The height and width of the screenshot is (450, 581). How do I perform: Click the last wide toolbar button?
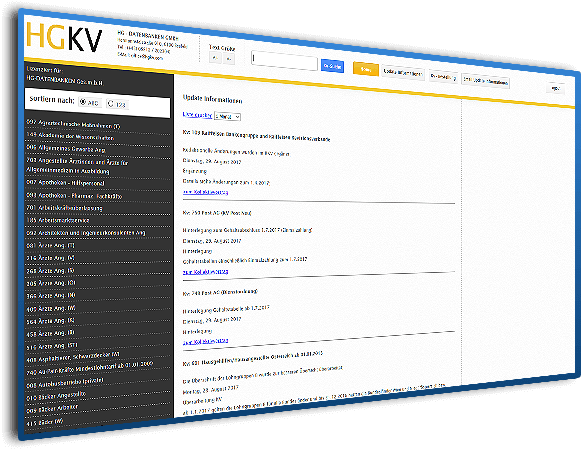[485, 81]
